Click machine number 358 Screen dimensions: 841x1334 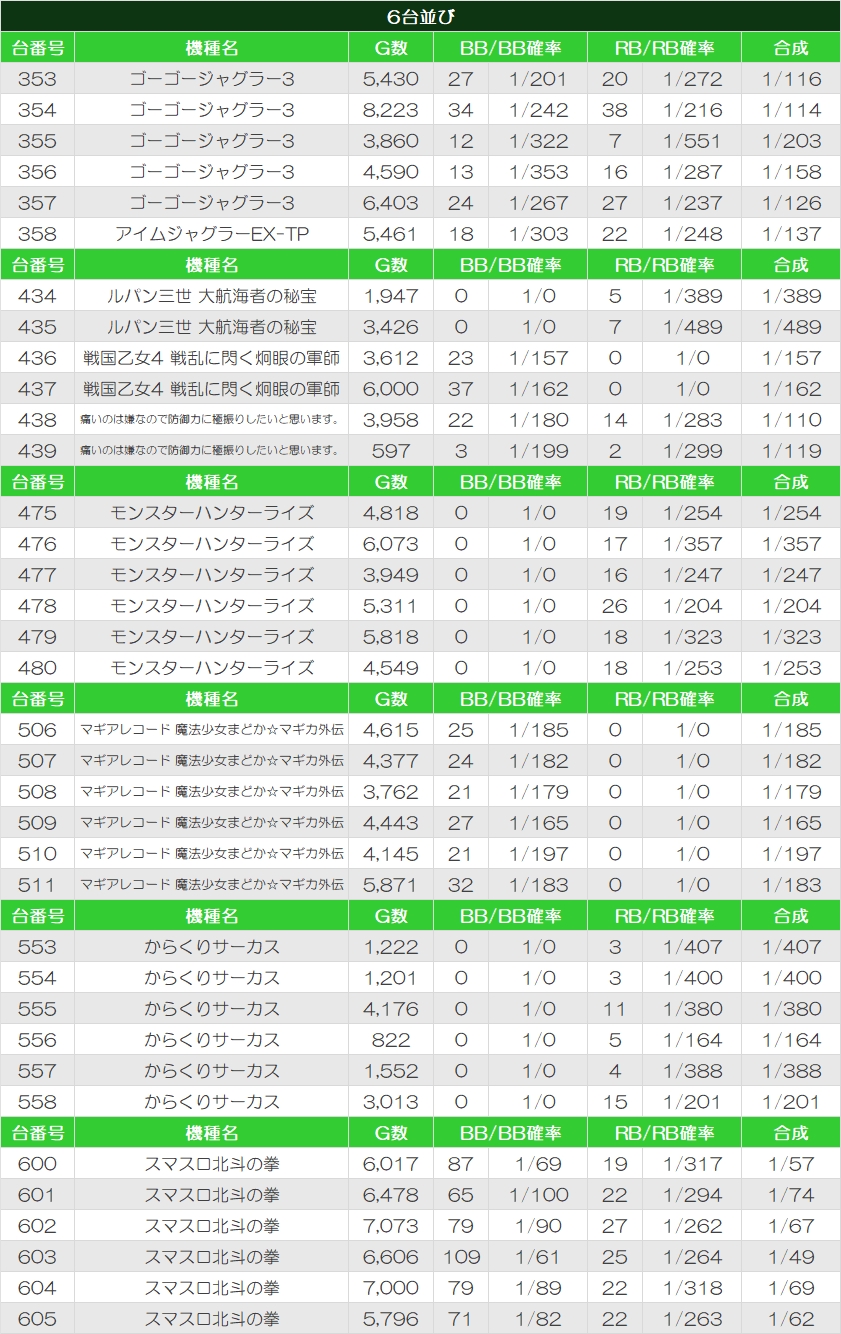coord(37,234)
